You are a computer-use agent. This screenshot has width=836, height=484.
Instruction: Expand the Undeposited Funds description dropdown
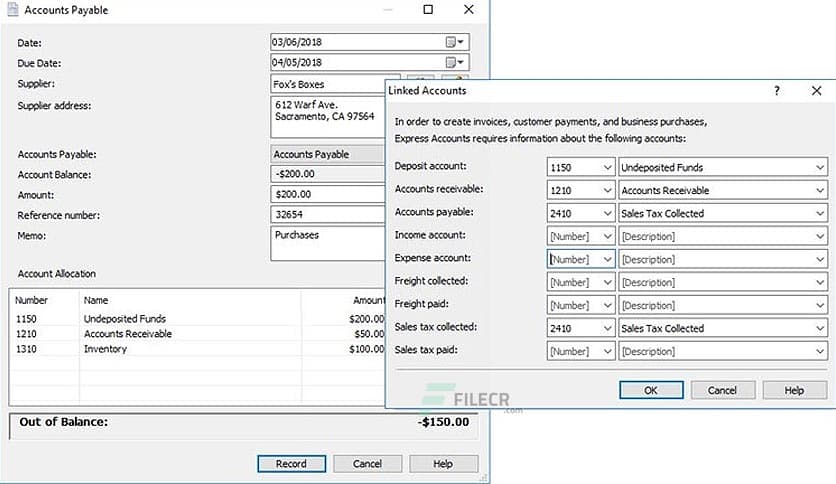click(x=819, y=167)
